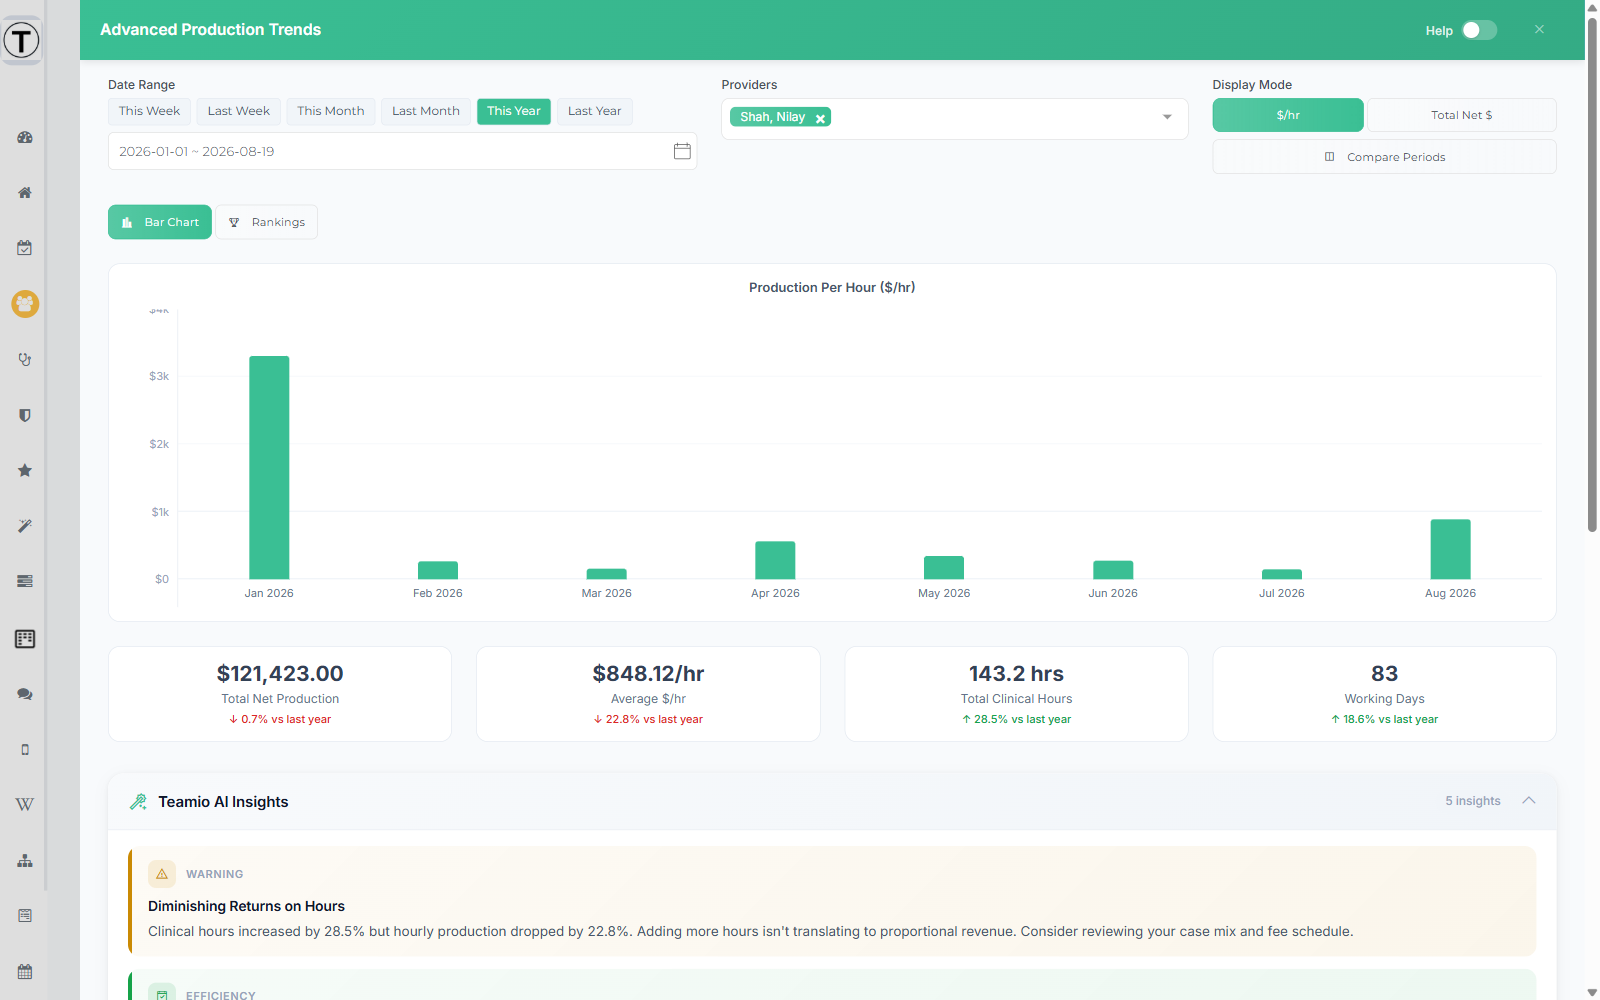Screen dimensions: 1600x1000
Task: Open the chat bubbles icon in sidebar
Action: [25, 694]
